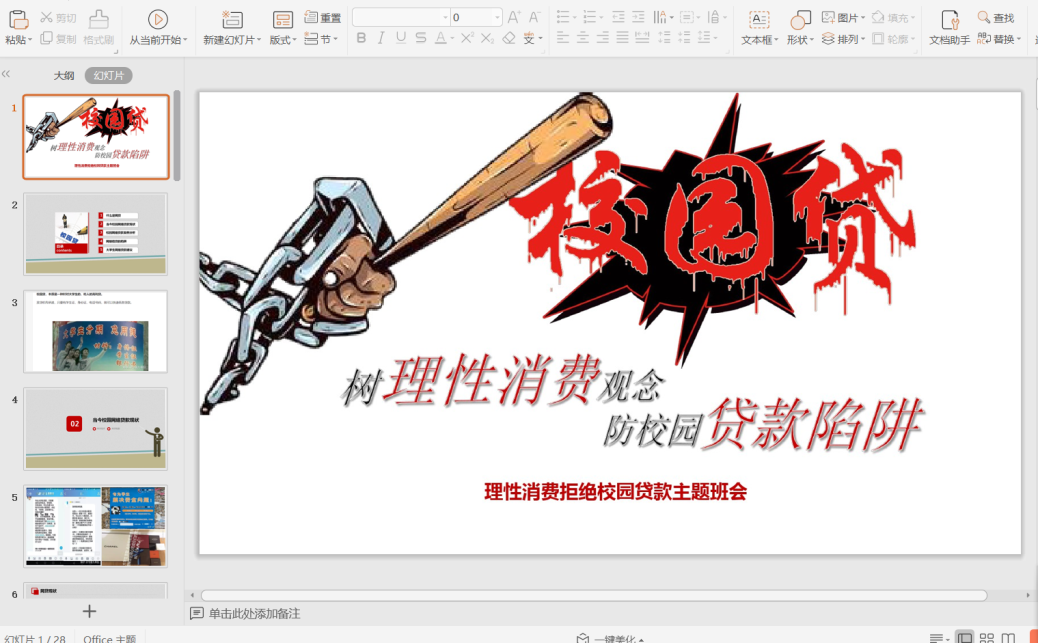Open the font size dropdown
The height and width of the screenshot is (643, 1038).
[x=497, y=17]
